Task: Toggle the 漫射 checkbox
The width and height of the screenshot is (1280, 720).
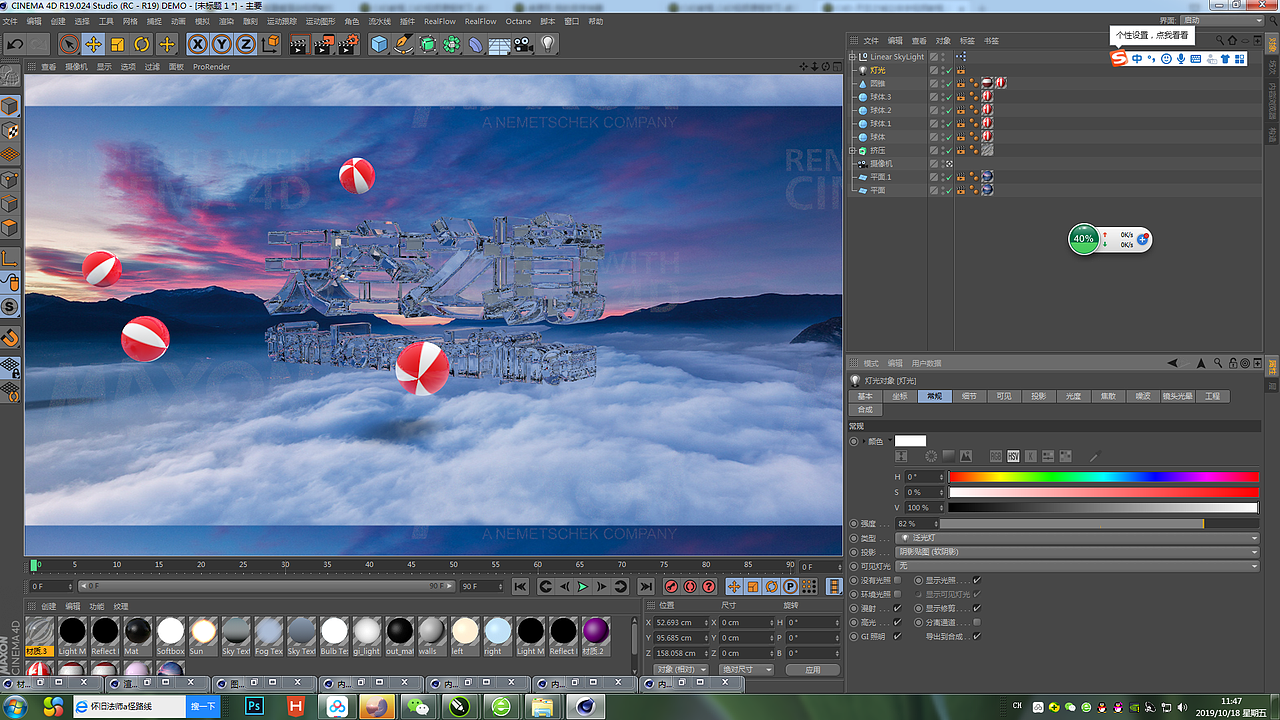Action: (x=897, y=608)
